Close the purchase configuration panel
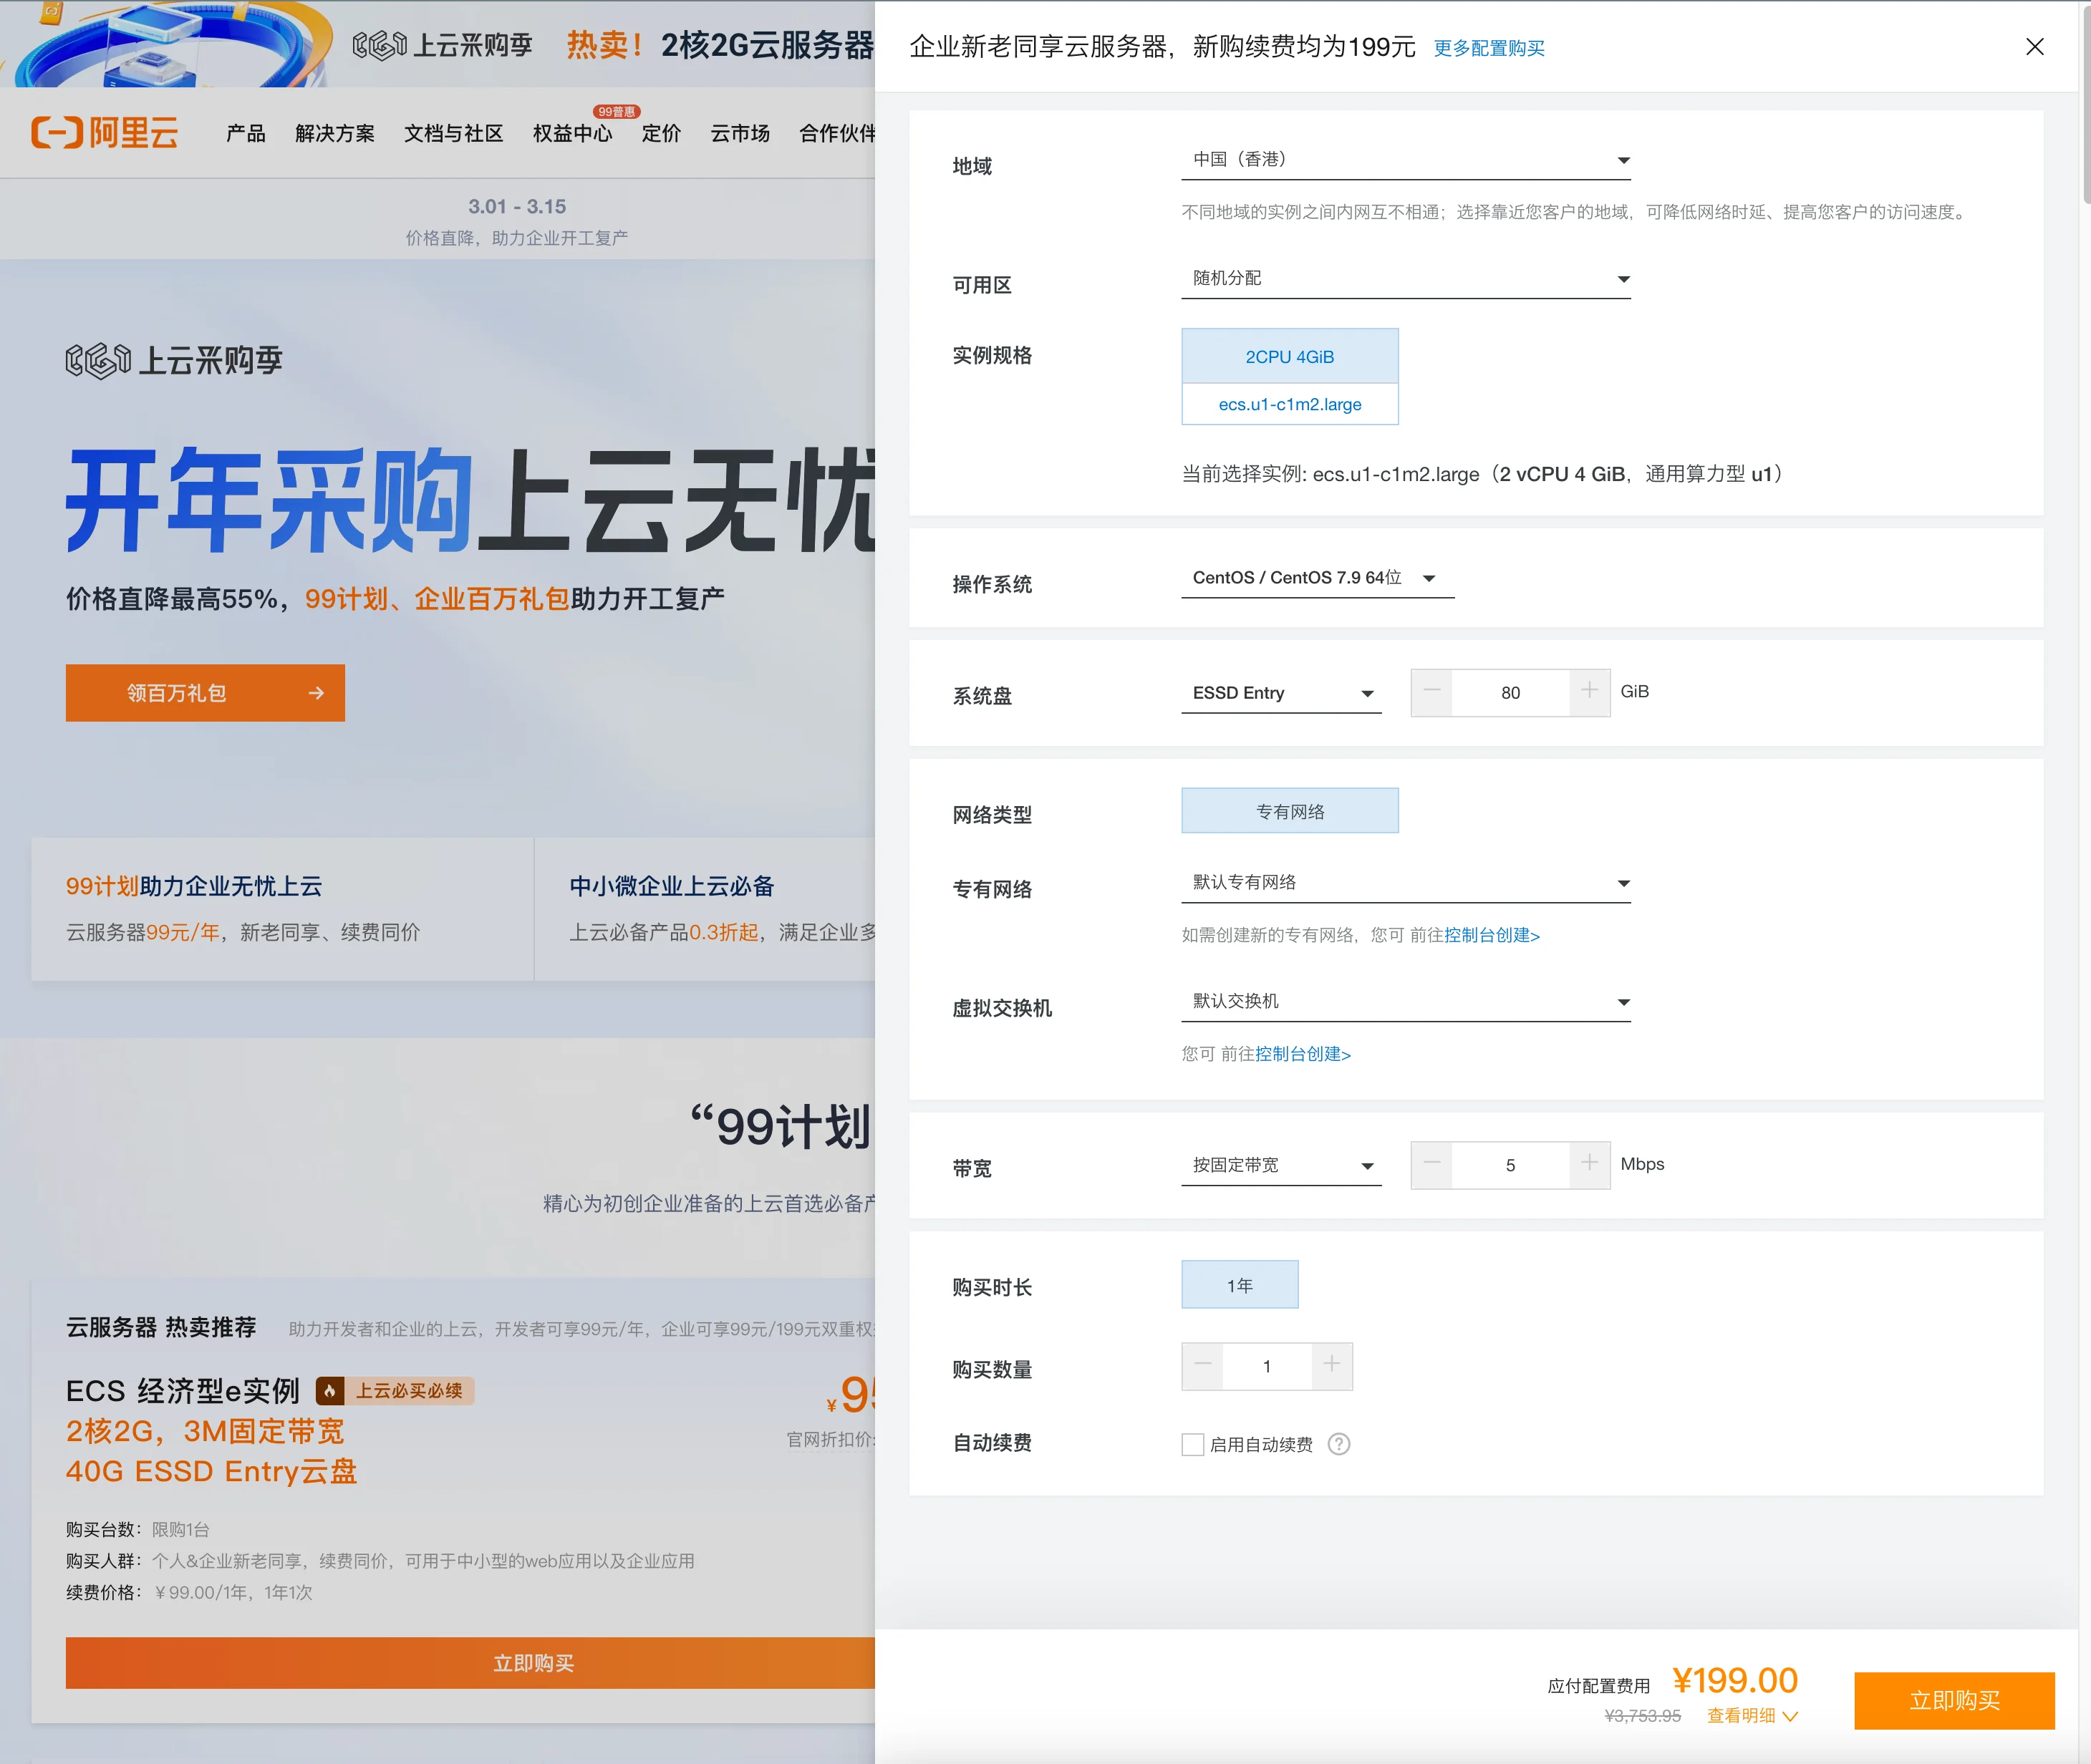2091x1764 pixels. (x=2034, y=47)
